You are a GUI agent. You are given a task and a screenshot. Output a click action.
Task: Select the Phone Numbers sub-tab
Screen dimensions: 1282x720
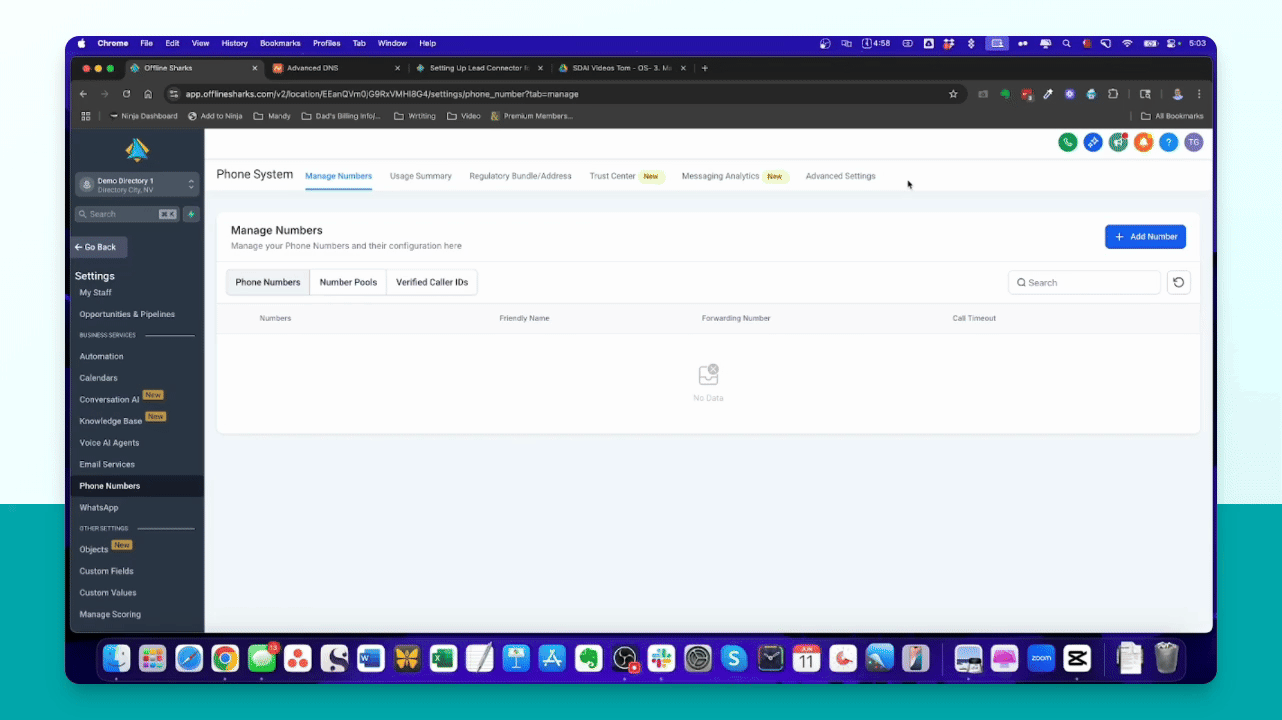267,282
